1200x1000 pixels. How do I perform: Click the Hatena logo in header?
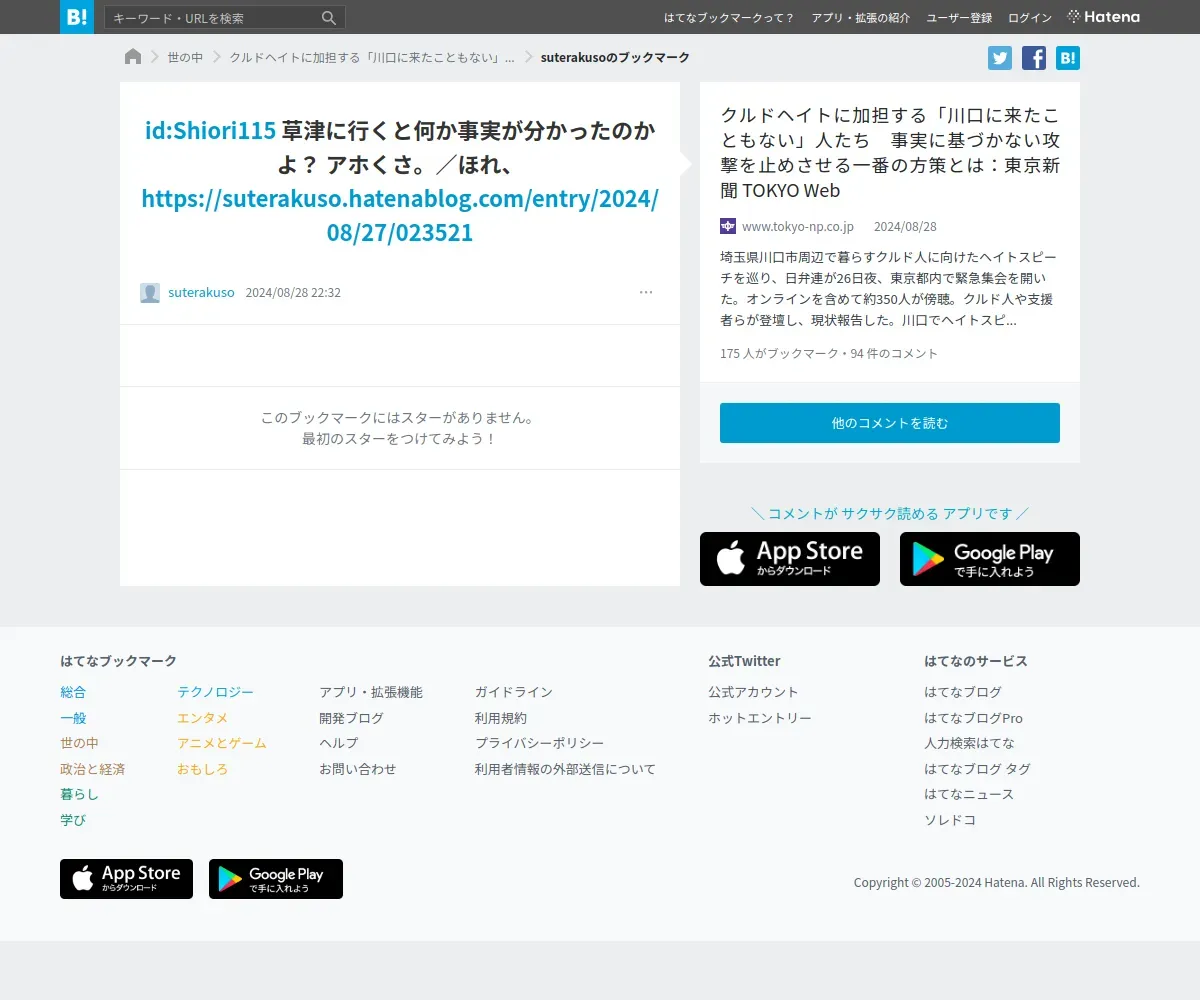coord(1104,17)
